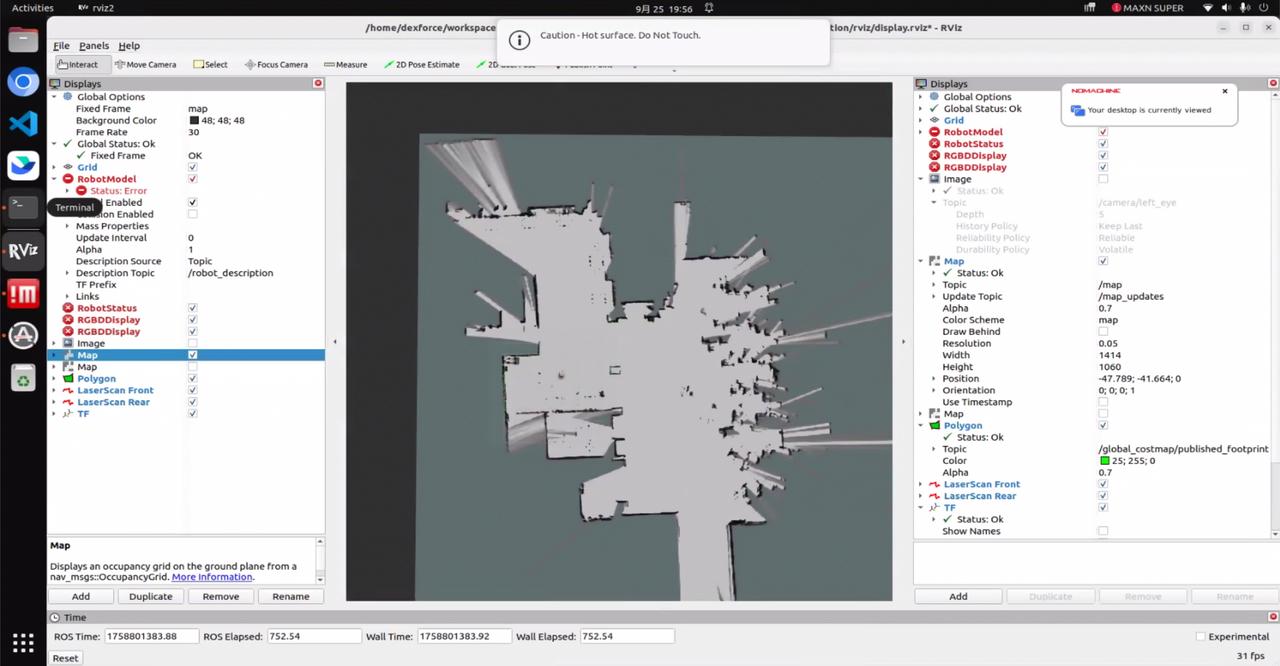Toggle RobotModel checkbox in left Displays panel
This screenshot has width=1280, height=666.
[192, 179]
